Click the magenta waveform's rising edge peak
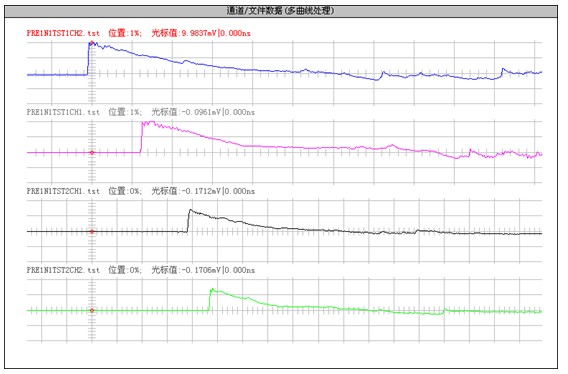 (x=143, y=123)
